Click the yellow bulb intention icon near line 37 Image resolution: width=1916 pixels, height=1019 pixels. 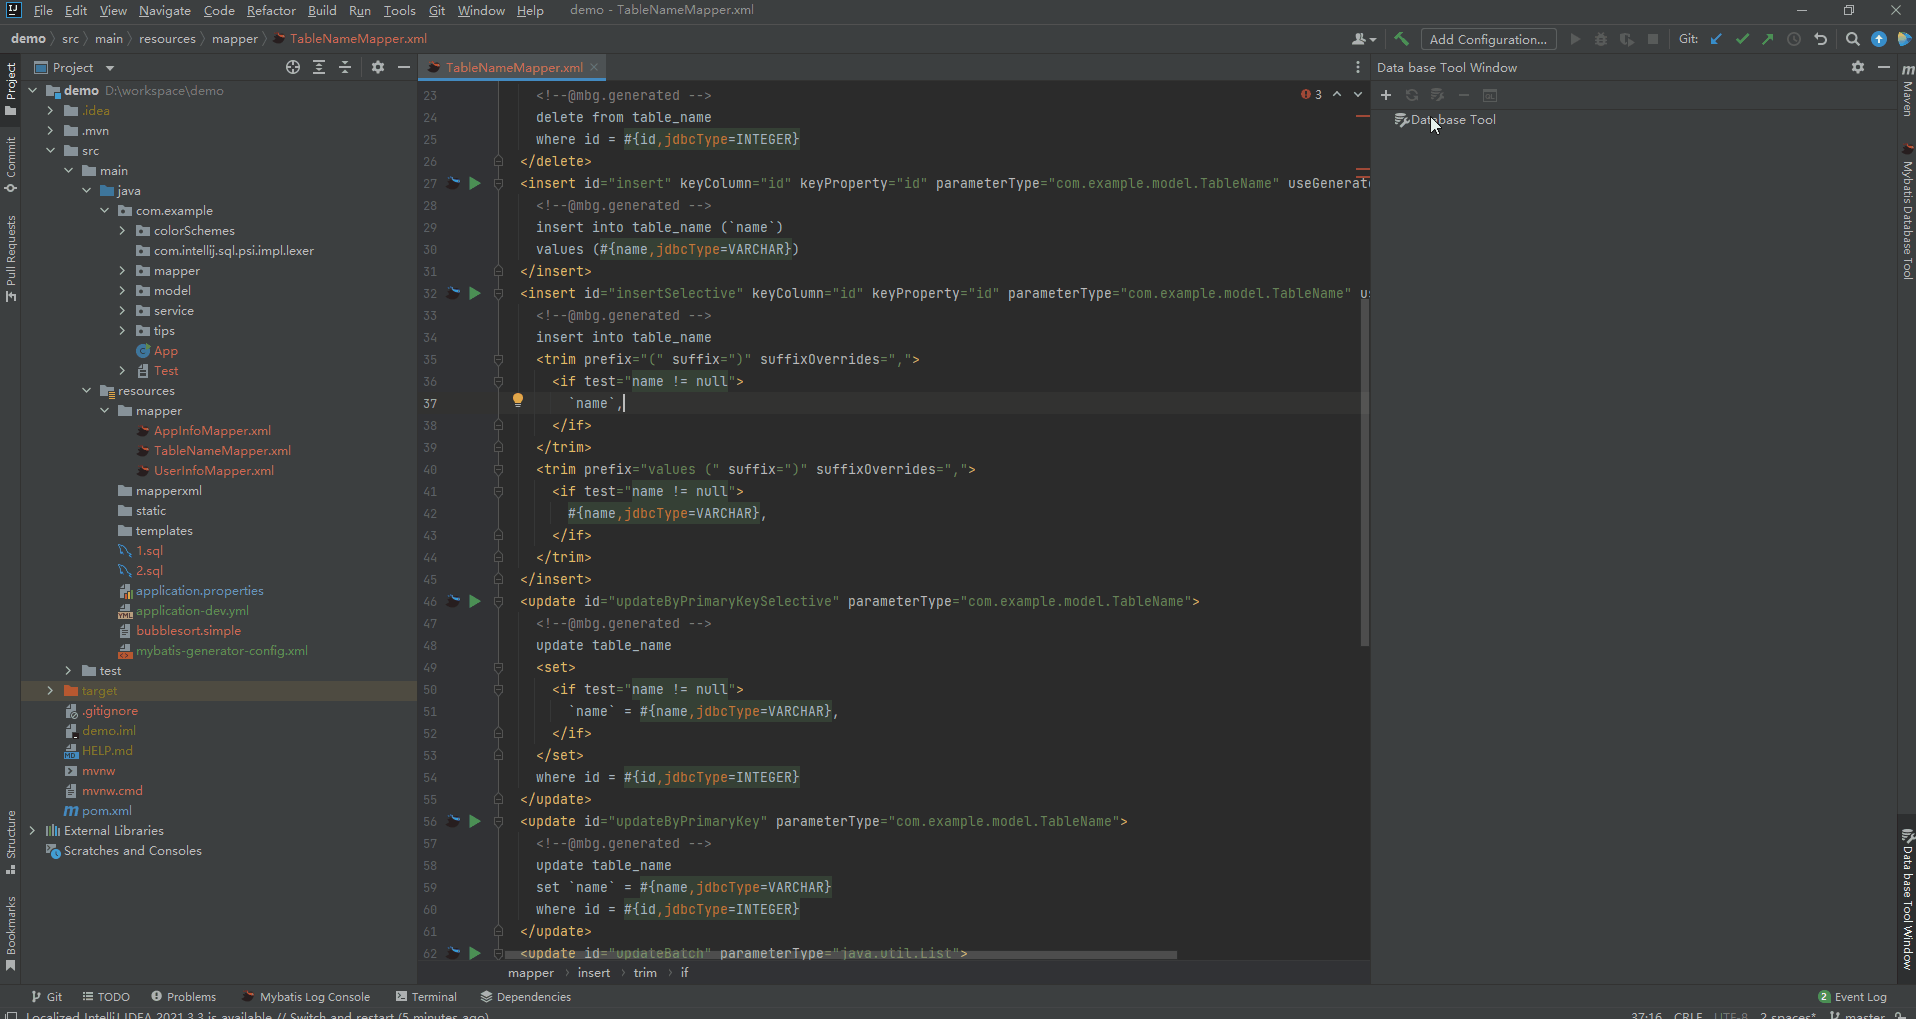(519, 400)
